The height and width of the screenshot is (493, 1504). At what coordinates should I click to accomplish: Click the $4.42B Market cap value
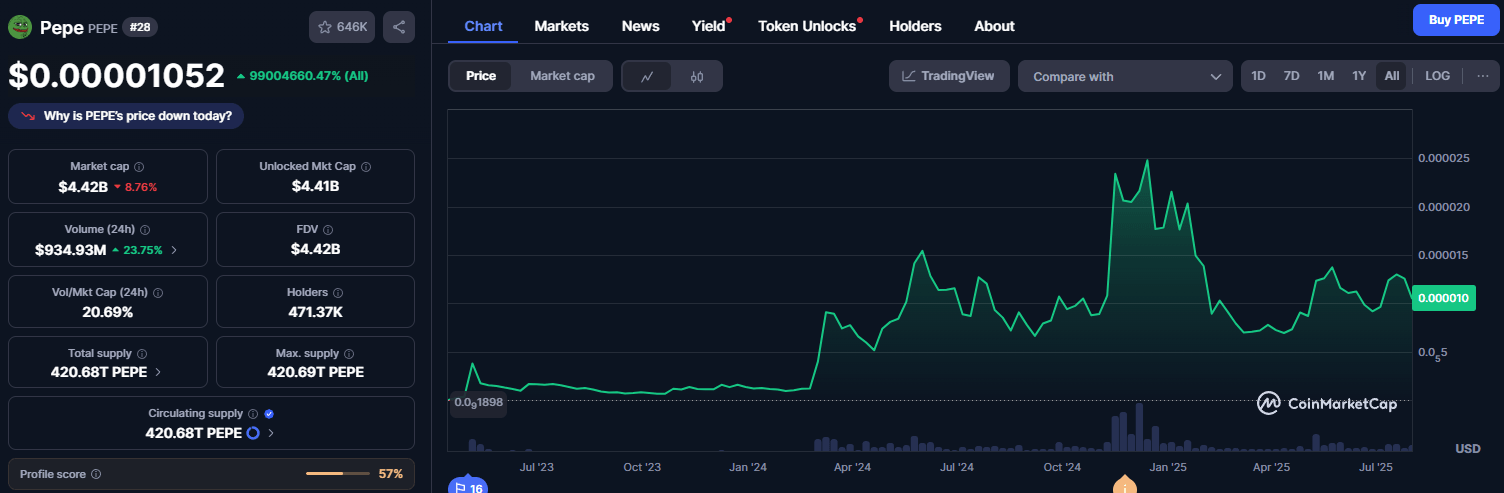82,186
